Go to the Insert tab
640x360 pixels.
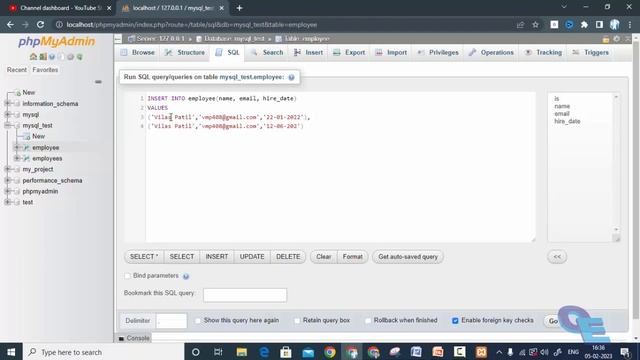click(x=309, y=53)
